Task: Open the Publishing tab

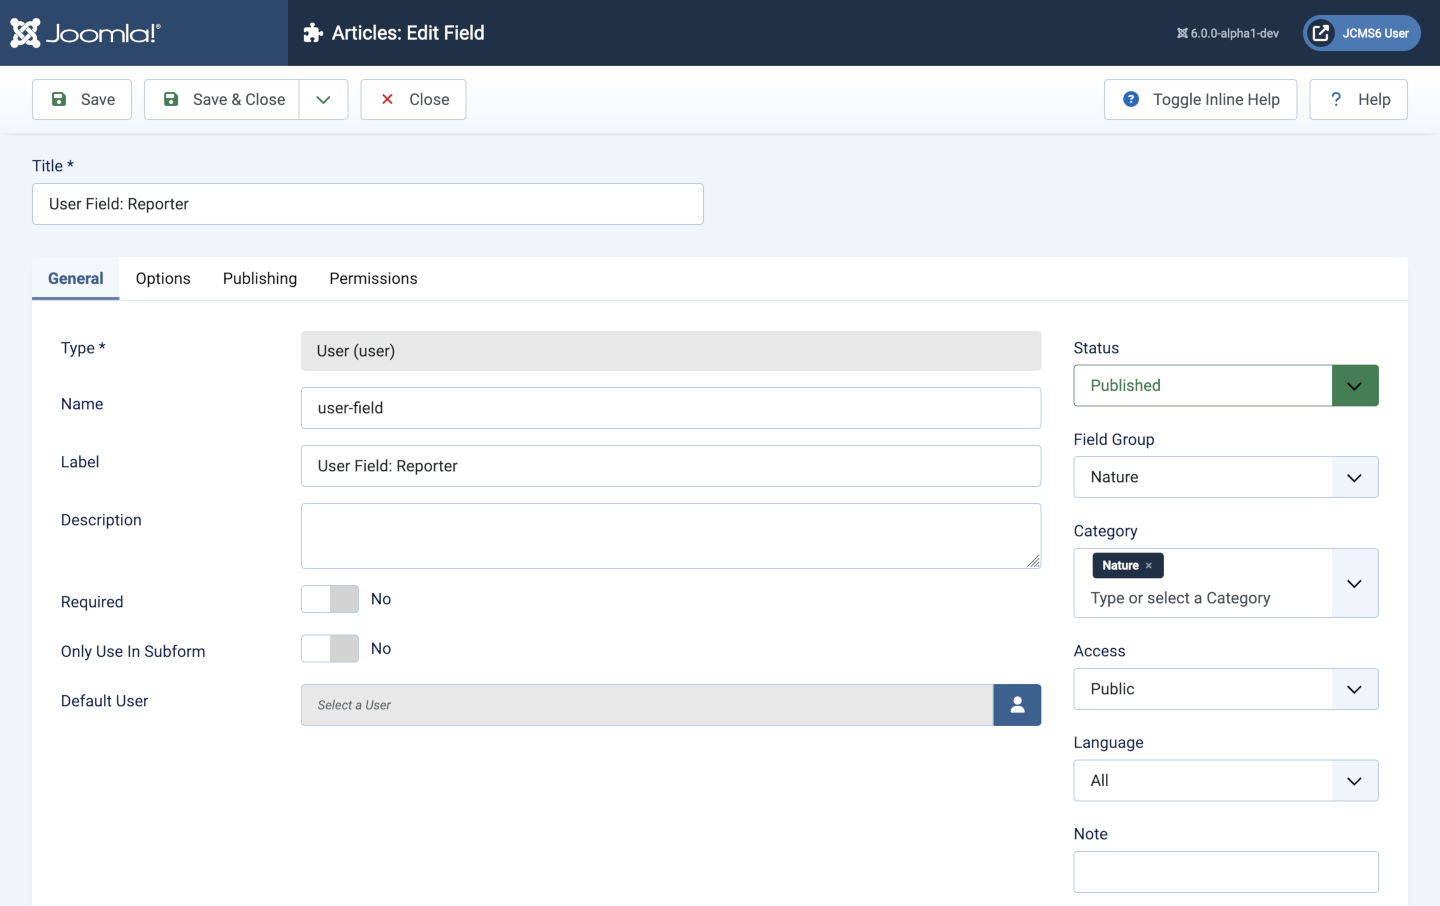Action: click(x=259, y=278)
